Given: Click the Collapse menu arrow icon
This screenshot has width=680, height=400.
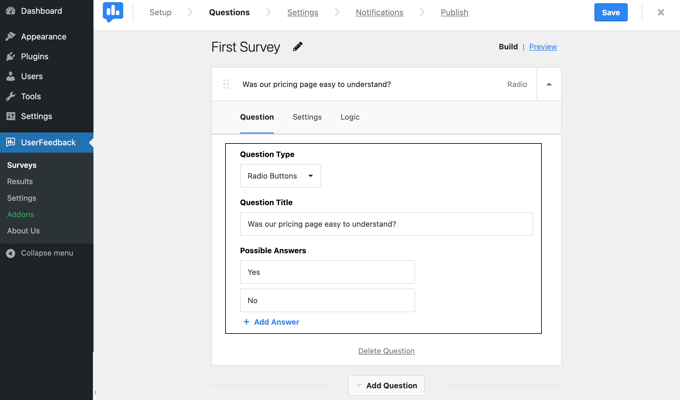Looking at the screenshot, I should (x=11, y=253).
